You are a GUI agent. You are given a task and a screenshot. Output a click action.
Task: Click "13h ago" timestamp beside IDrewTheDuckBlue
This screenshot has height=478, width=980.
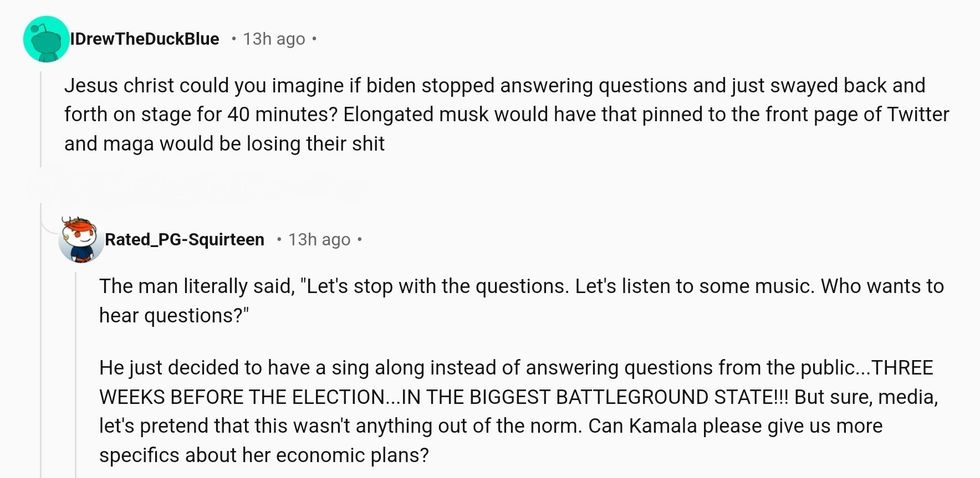274,39
